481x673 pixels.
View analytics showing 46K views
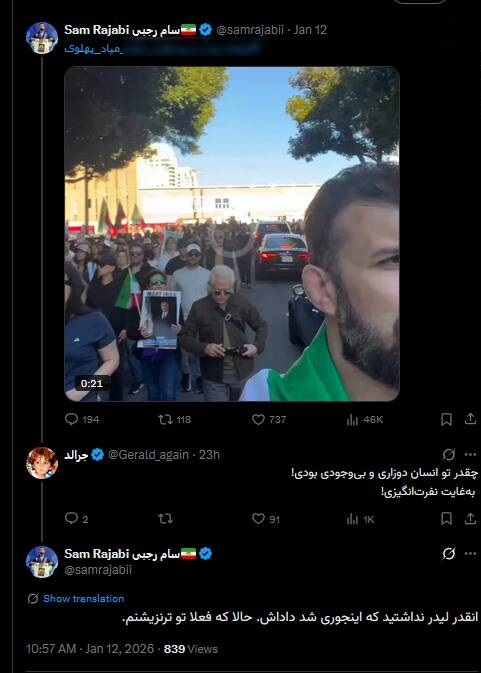(364, 419)
